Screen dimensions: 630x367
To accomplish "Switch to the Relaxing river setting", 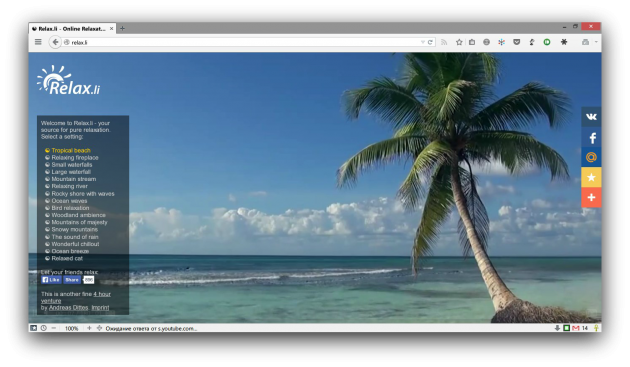I will tap(70, 187).
